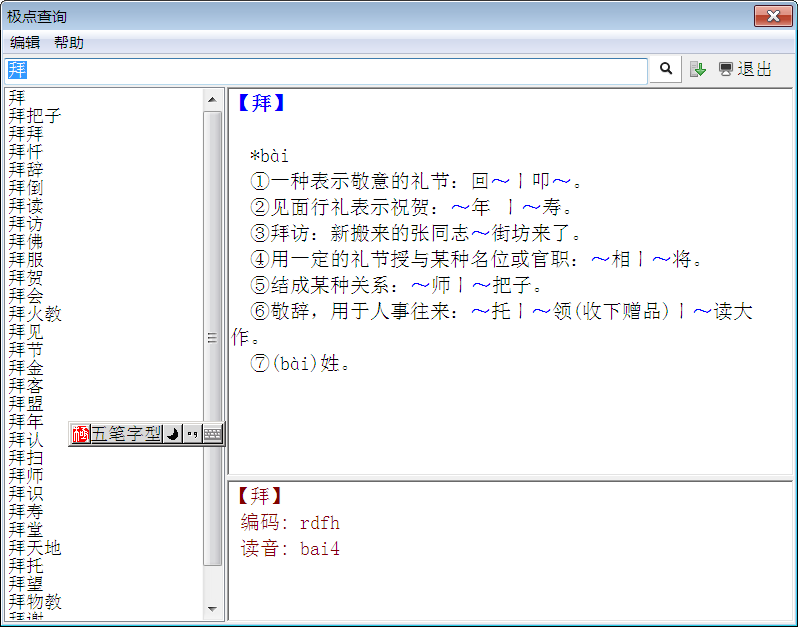
Task: Select 拜天地 in the word list
Action: pos(35,548)
